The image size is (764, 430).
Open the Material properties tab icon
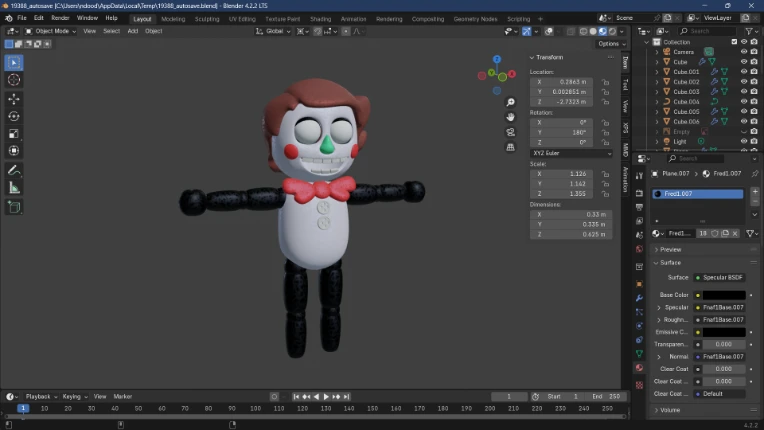coord(639,368)
